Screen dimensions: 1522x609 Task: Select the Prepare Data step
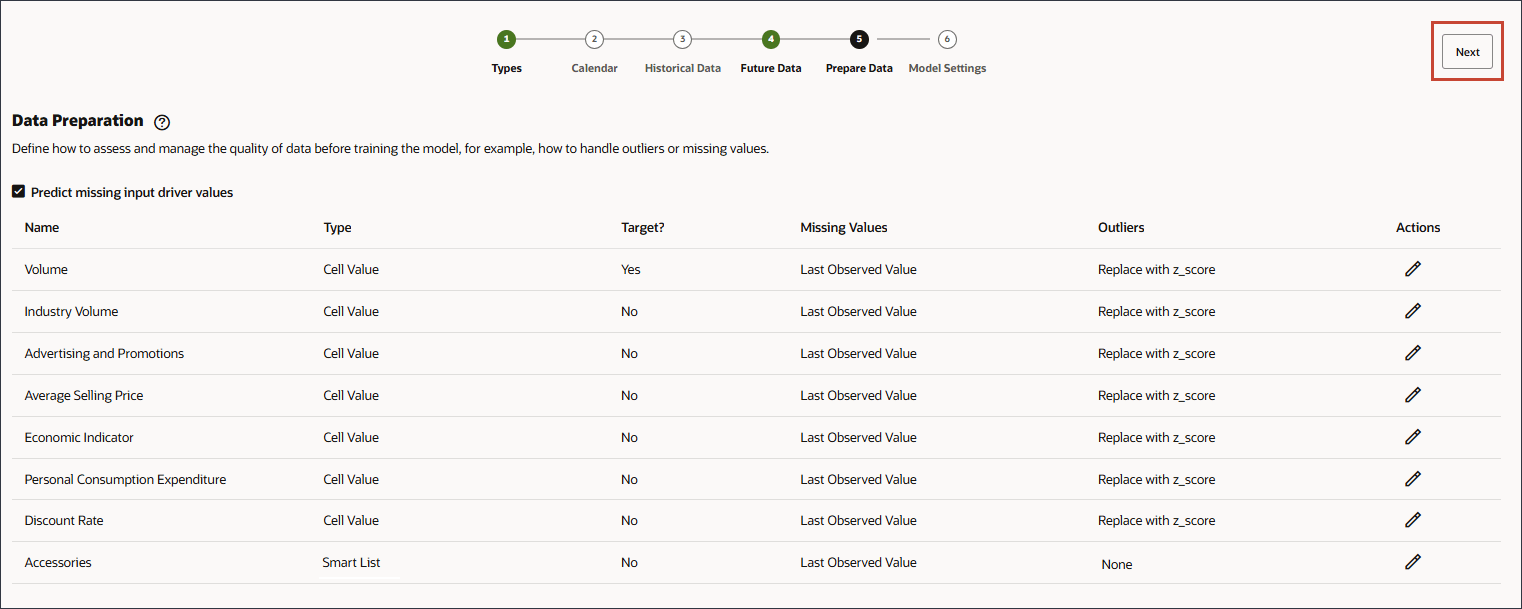pyautogui.click(x=859, y=40)
